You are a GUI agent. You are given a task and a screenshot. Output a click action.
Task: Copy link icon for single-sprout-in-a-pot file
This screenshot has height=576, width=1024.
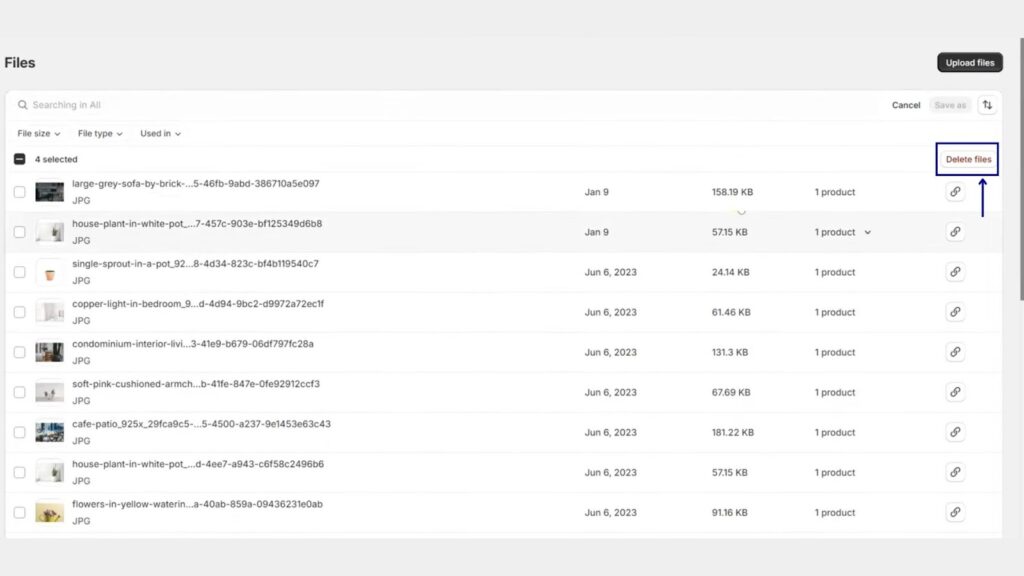click(955, 271)
